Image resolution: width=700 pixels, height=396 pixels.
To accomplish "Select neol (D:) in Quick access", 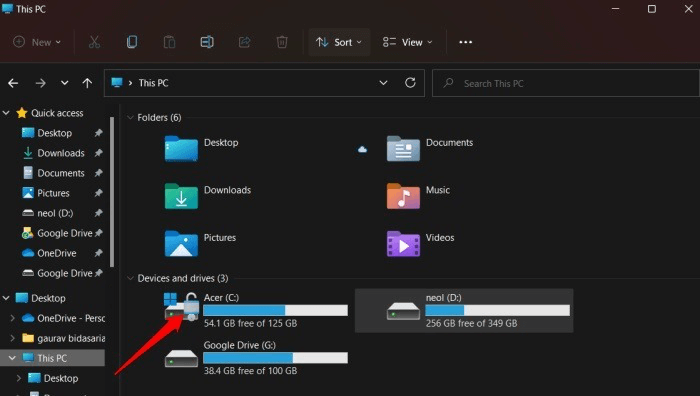I will (x=55, y=213).
